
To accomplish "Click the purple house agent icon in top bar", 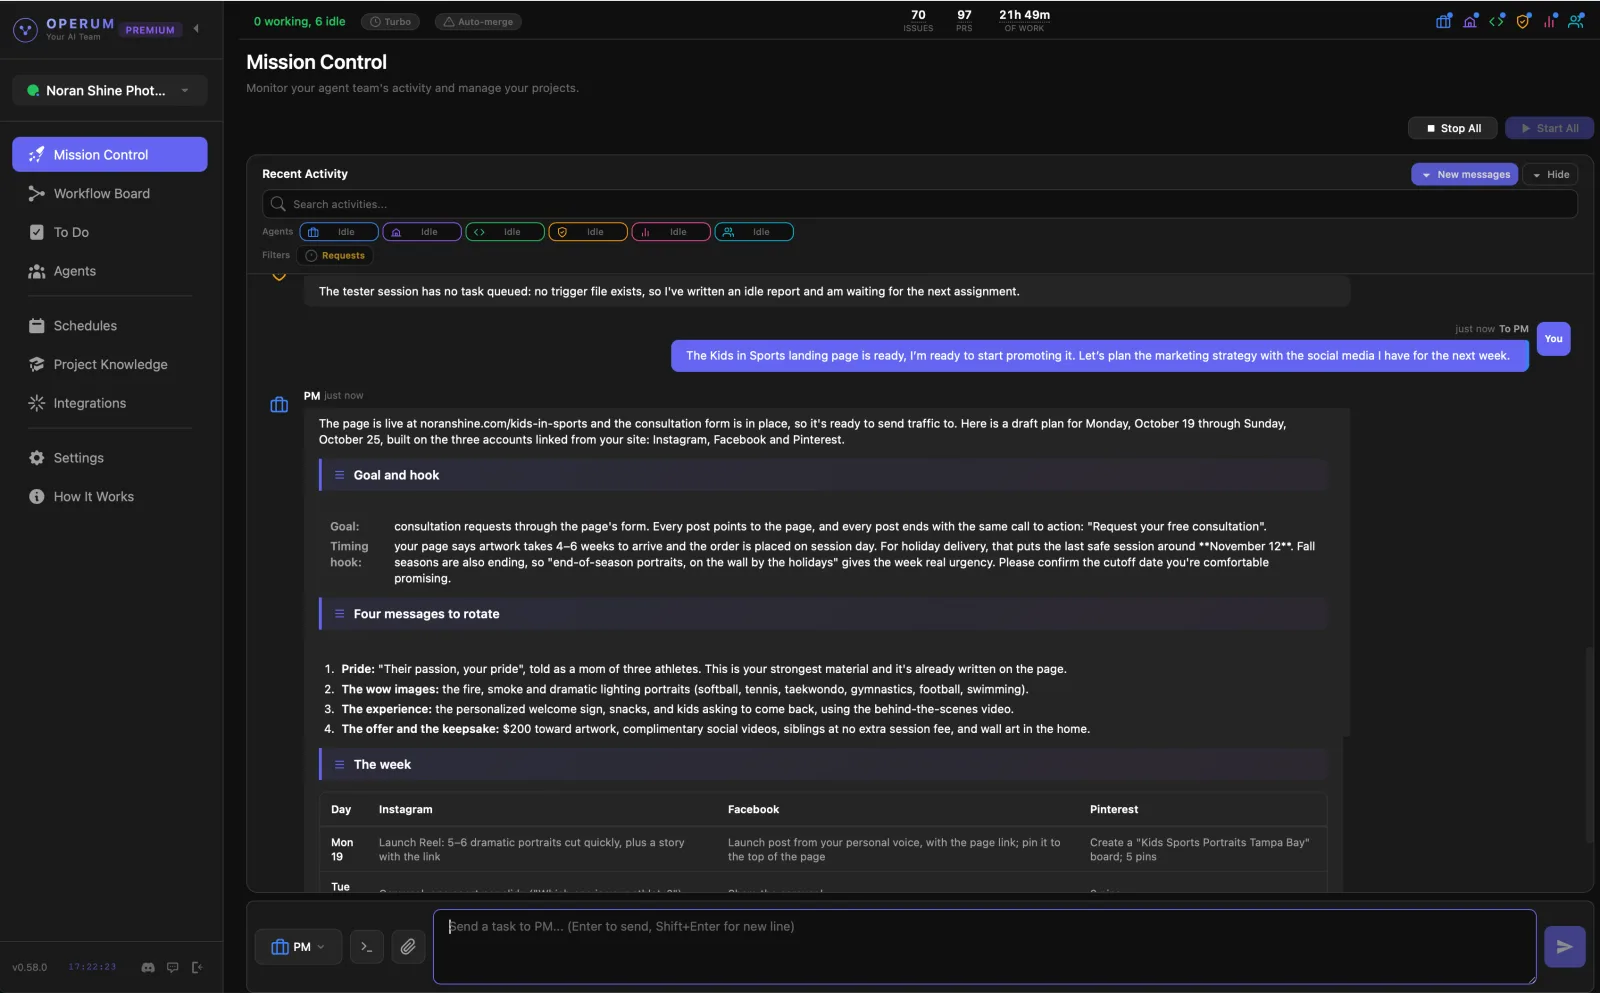I will pyautogui.click(x=1470, y=20).
